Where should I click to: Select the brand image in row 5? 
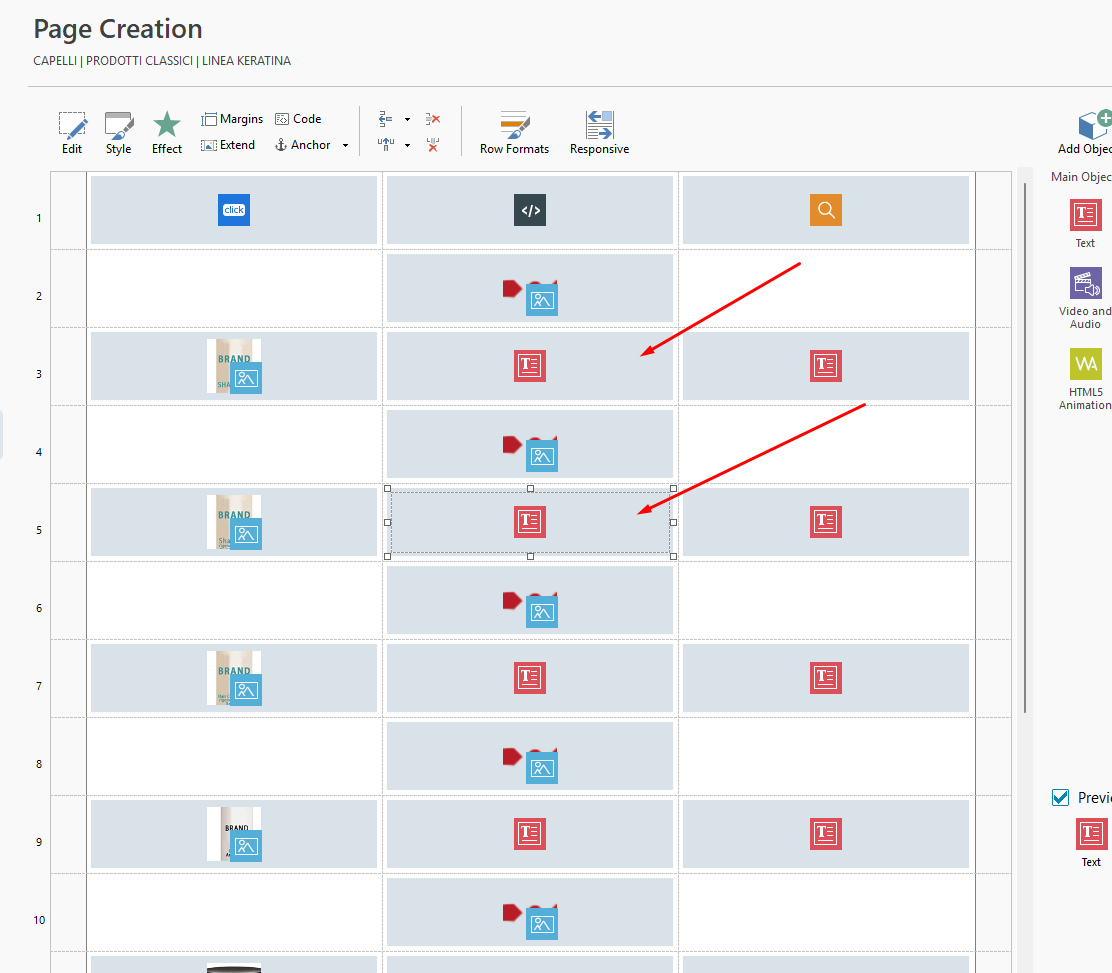coord(234,522)
